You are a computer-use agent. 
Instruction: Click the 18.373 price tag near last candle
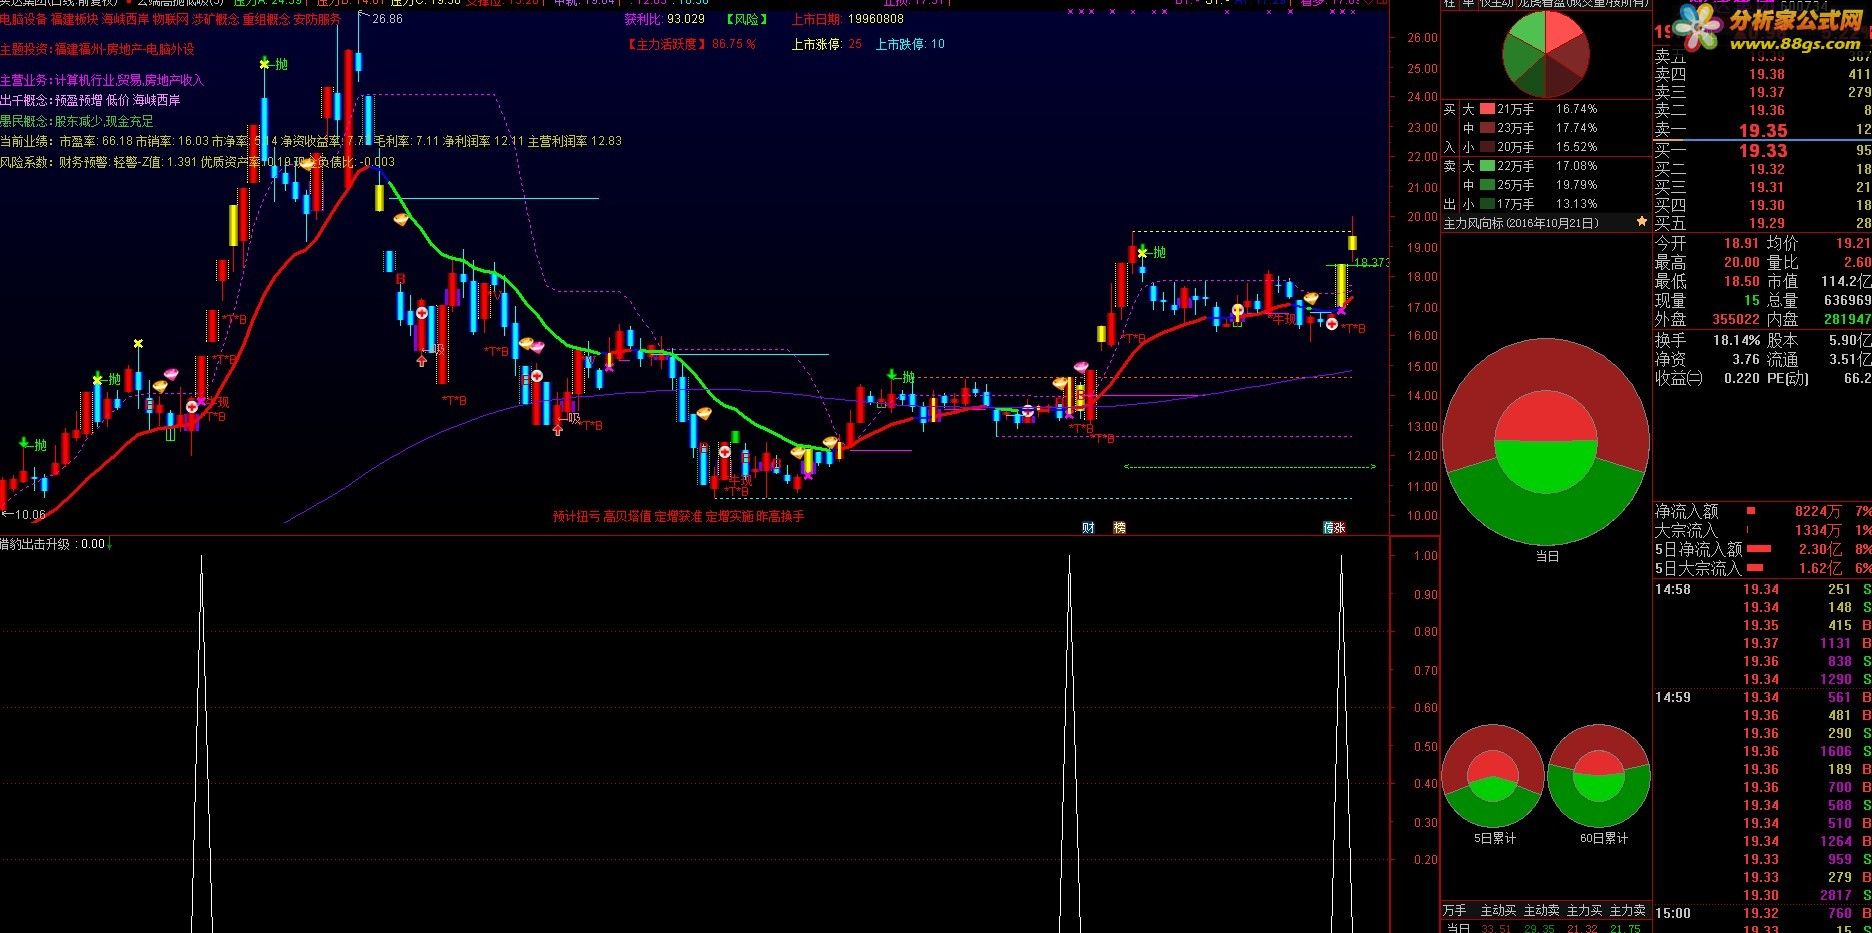click(1372, 263)
